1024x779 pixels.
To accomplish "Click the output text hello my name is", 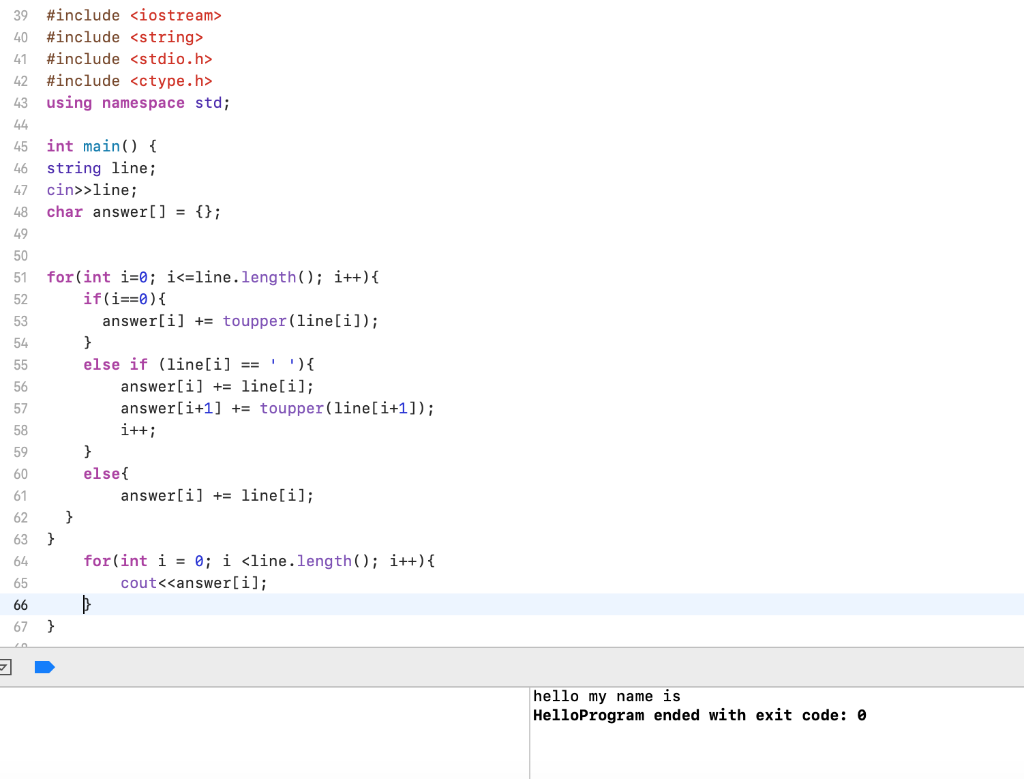I will [608, 696].
